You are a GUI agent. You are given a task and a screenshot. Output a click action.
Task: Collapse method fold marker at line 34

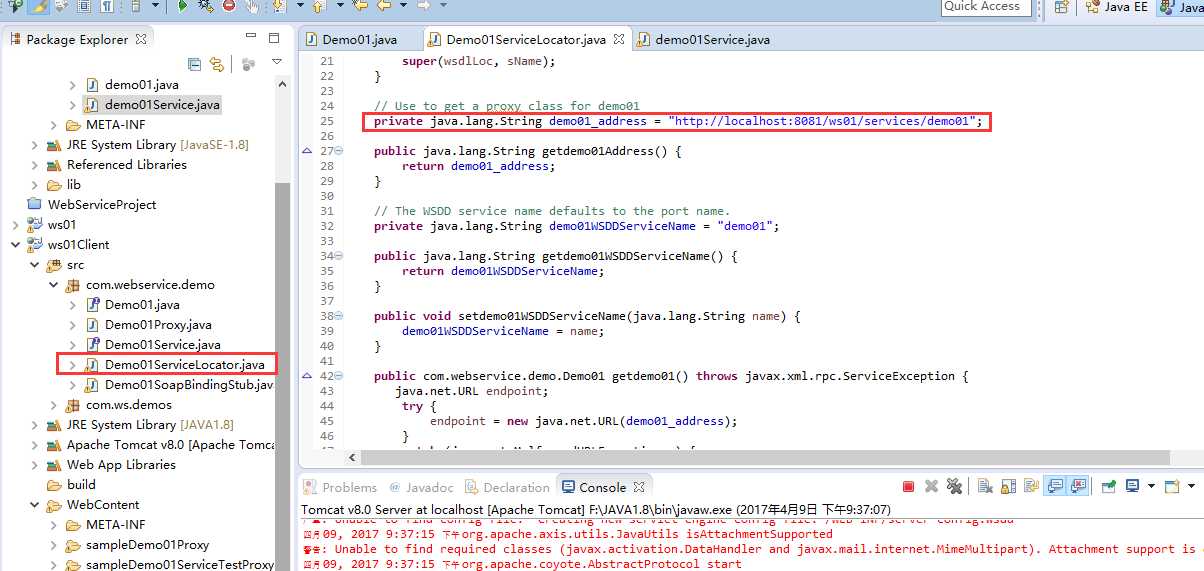point(338,256)
